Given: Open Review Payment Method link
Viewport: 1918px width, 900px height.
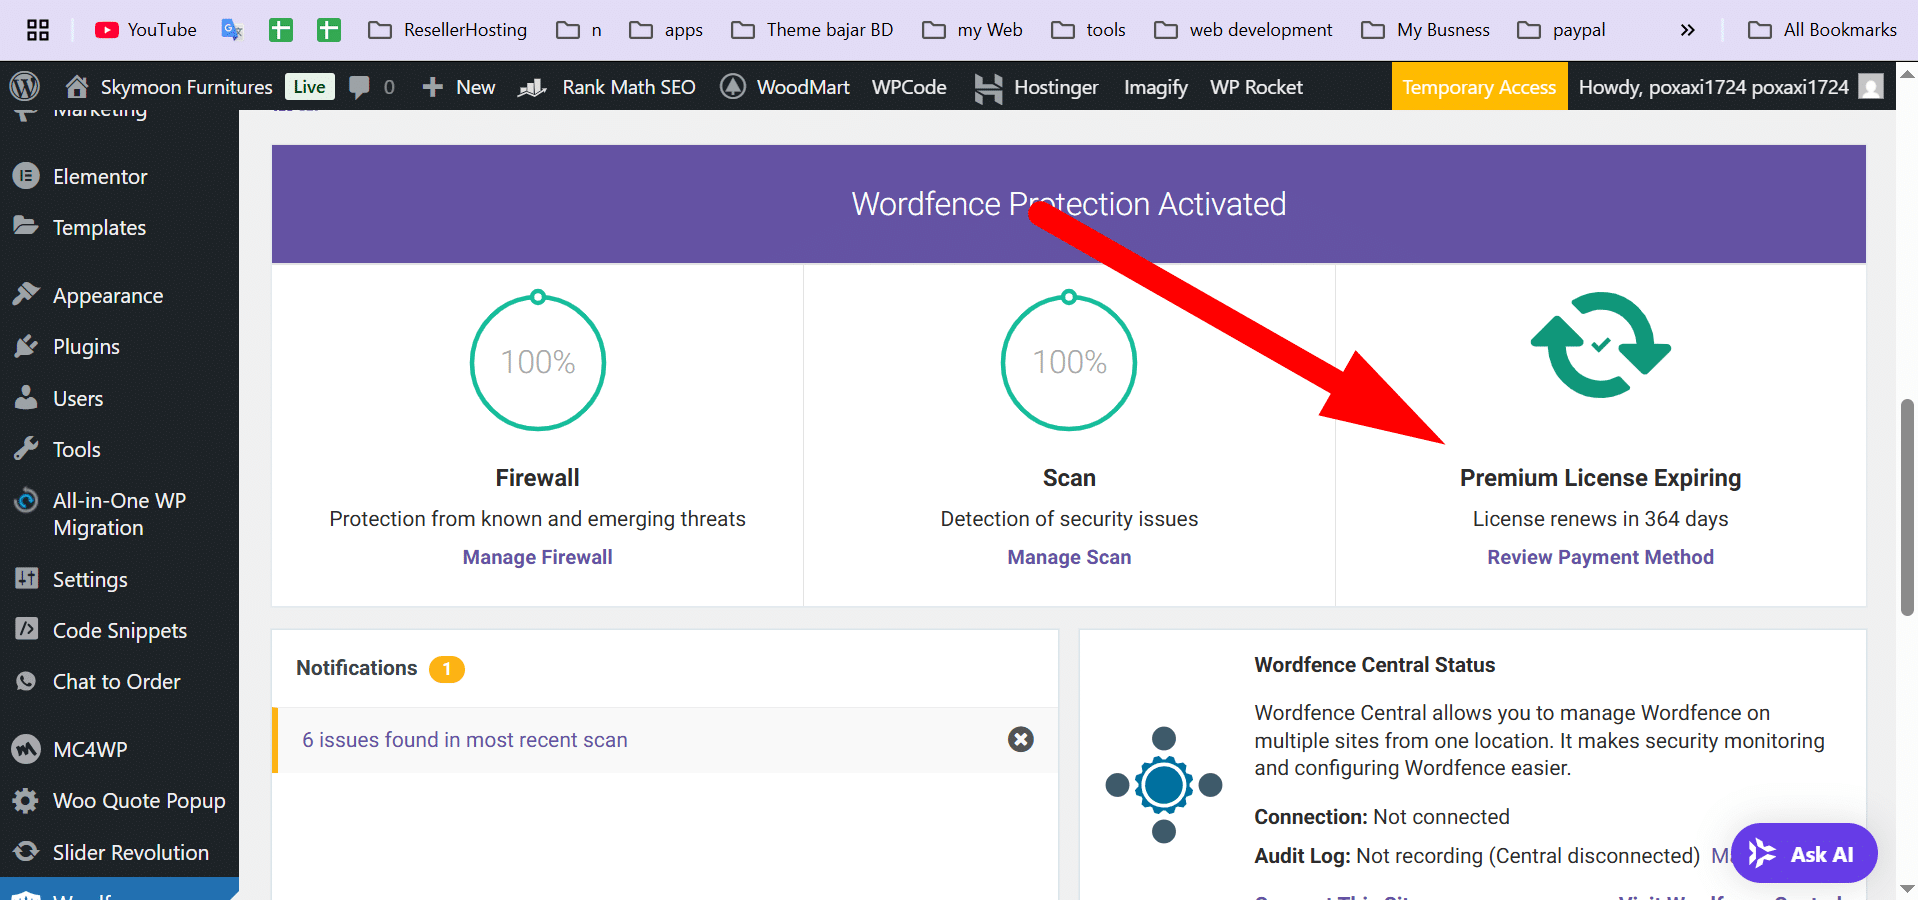Looking at the screenshot, I should [1600, 557].
